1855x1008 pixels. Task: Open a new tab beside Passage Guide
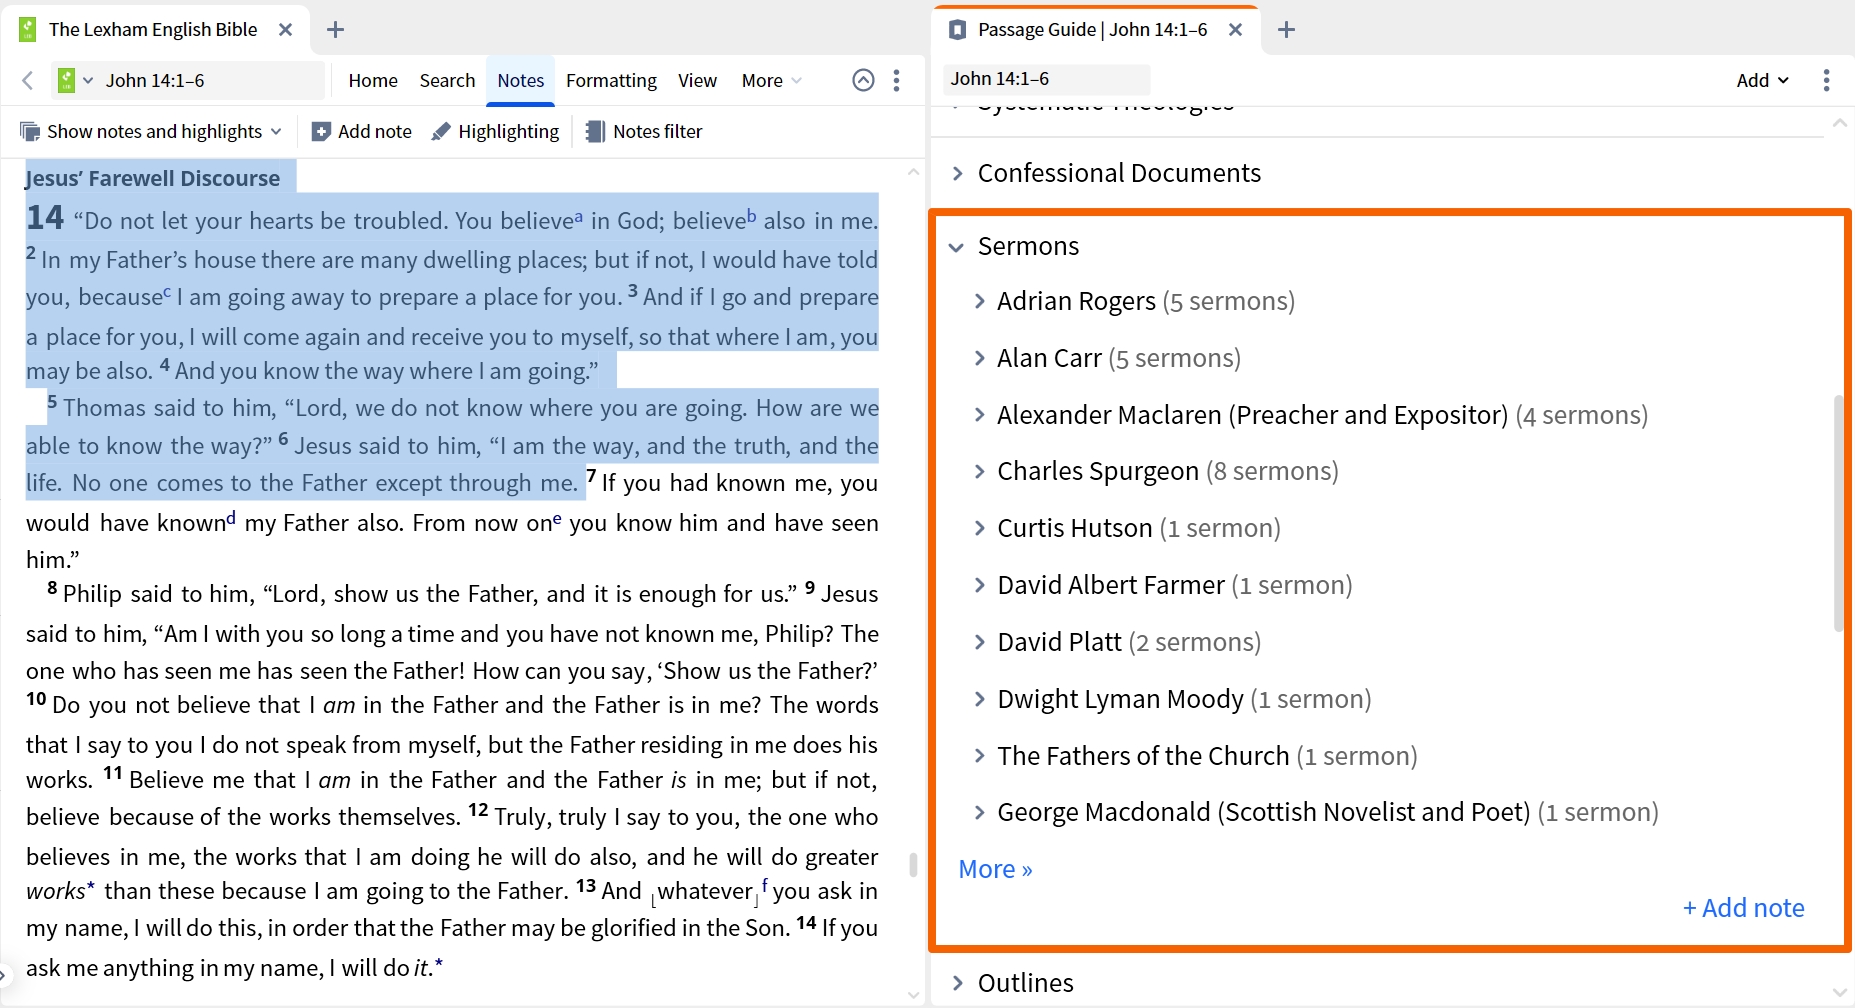coord(1287,30)
